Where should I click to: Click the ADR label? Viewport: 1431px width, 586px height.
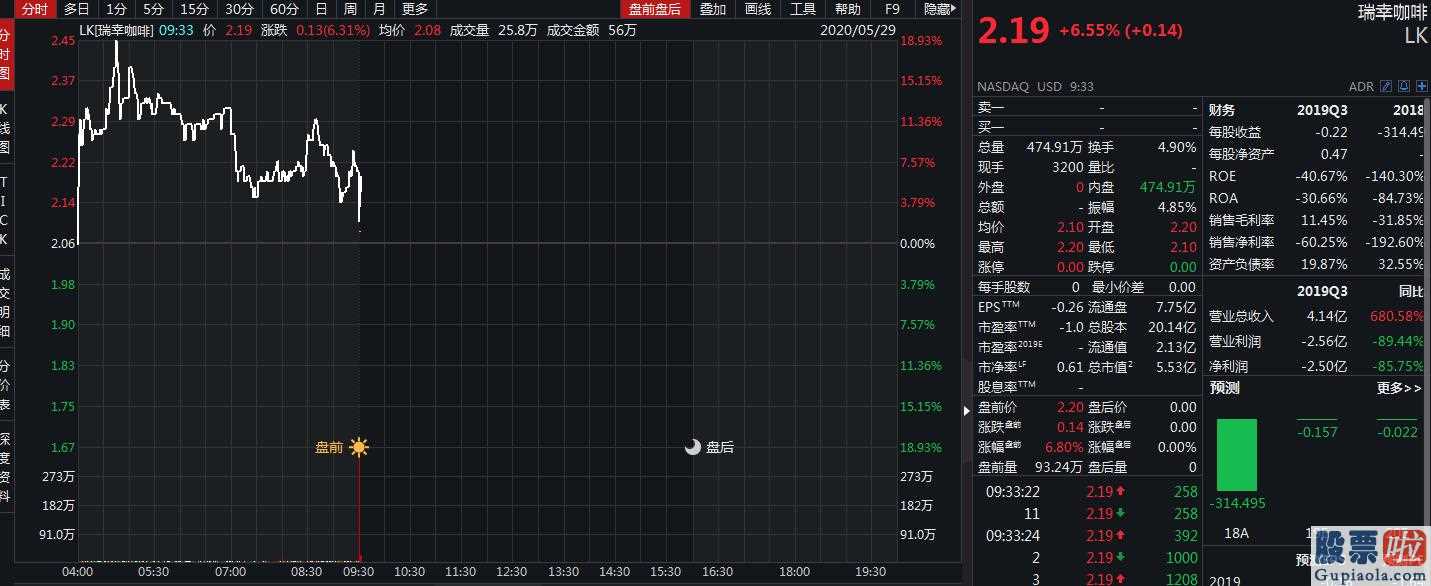tap(1361, 87)
